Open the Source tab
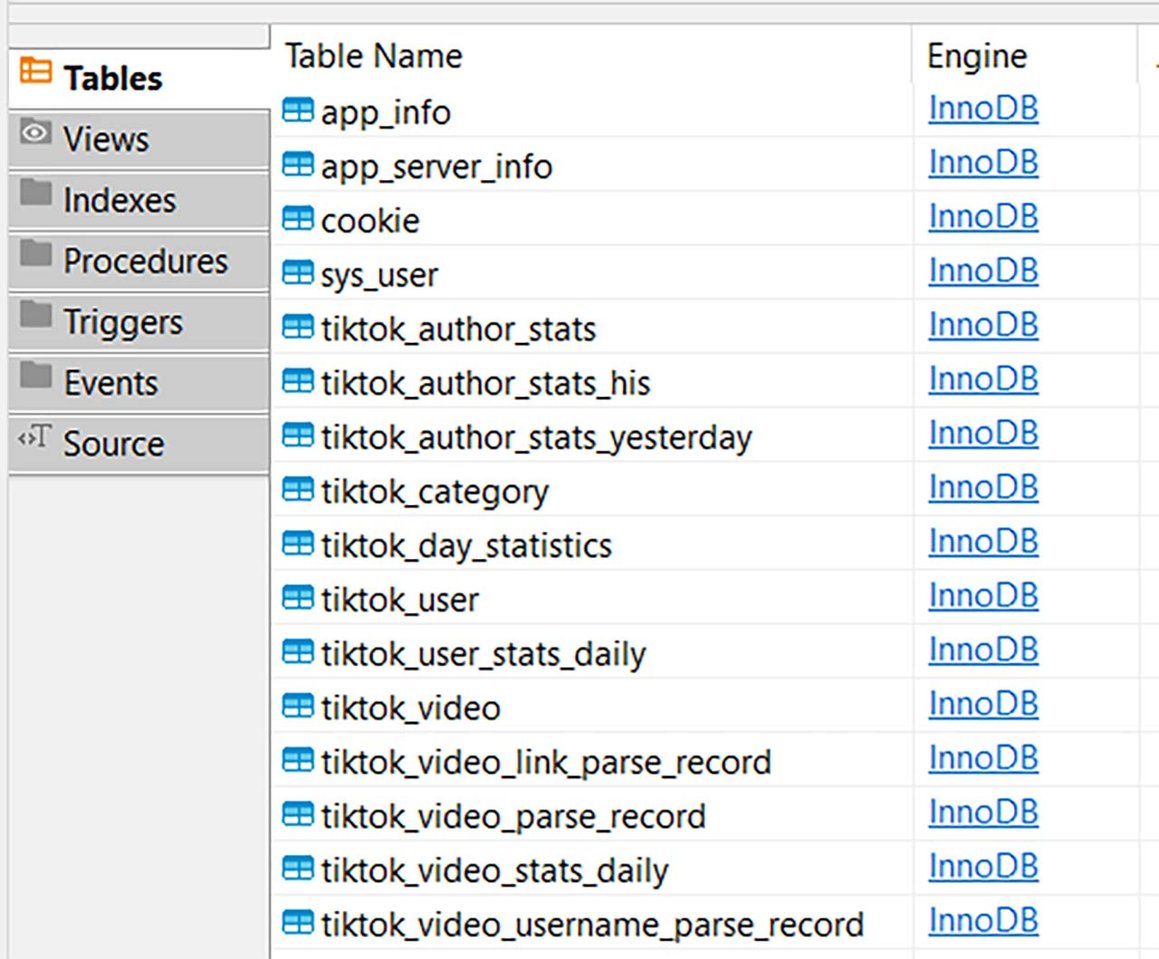This screenshot has width=1159, height=959. pyautogui.click(x=113, y=443)
